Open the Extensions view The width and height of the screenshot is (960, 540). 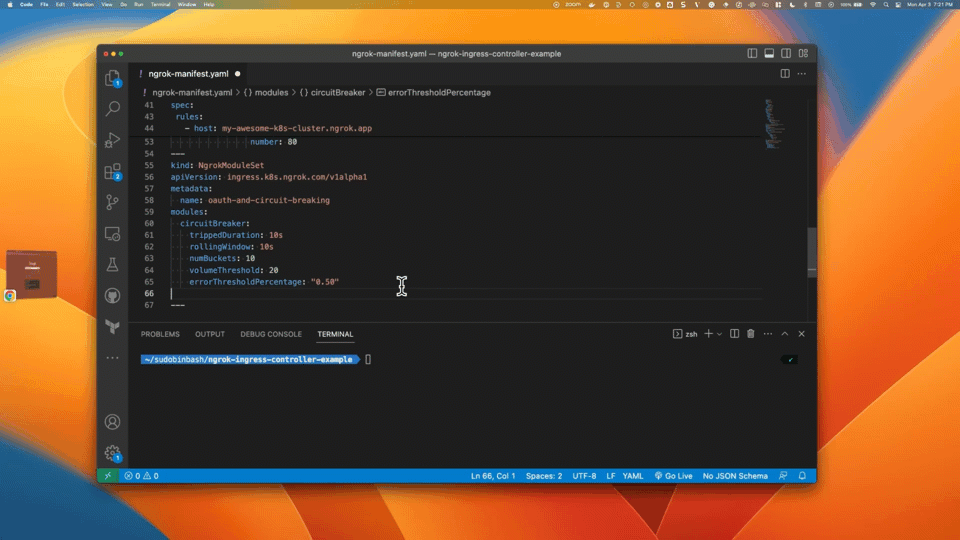(x=112, y=171)
